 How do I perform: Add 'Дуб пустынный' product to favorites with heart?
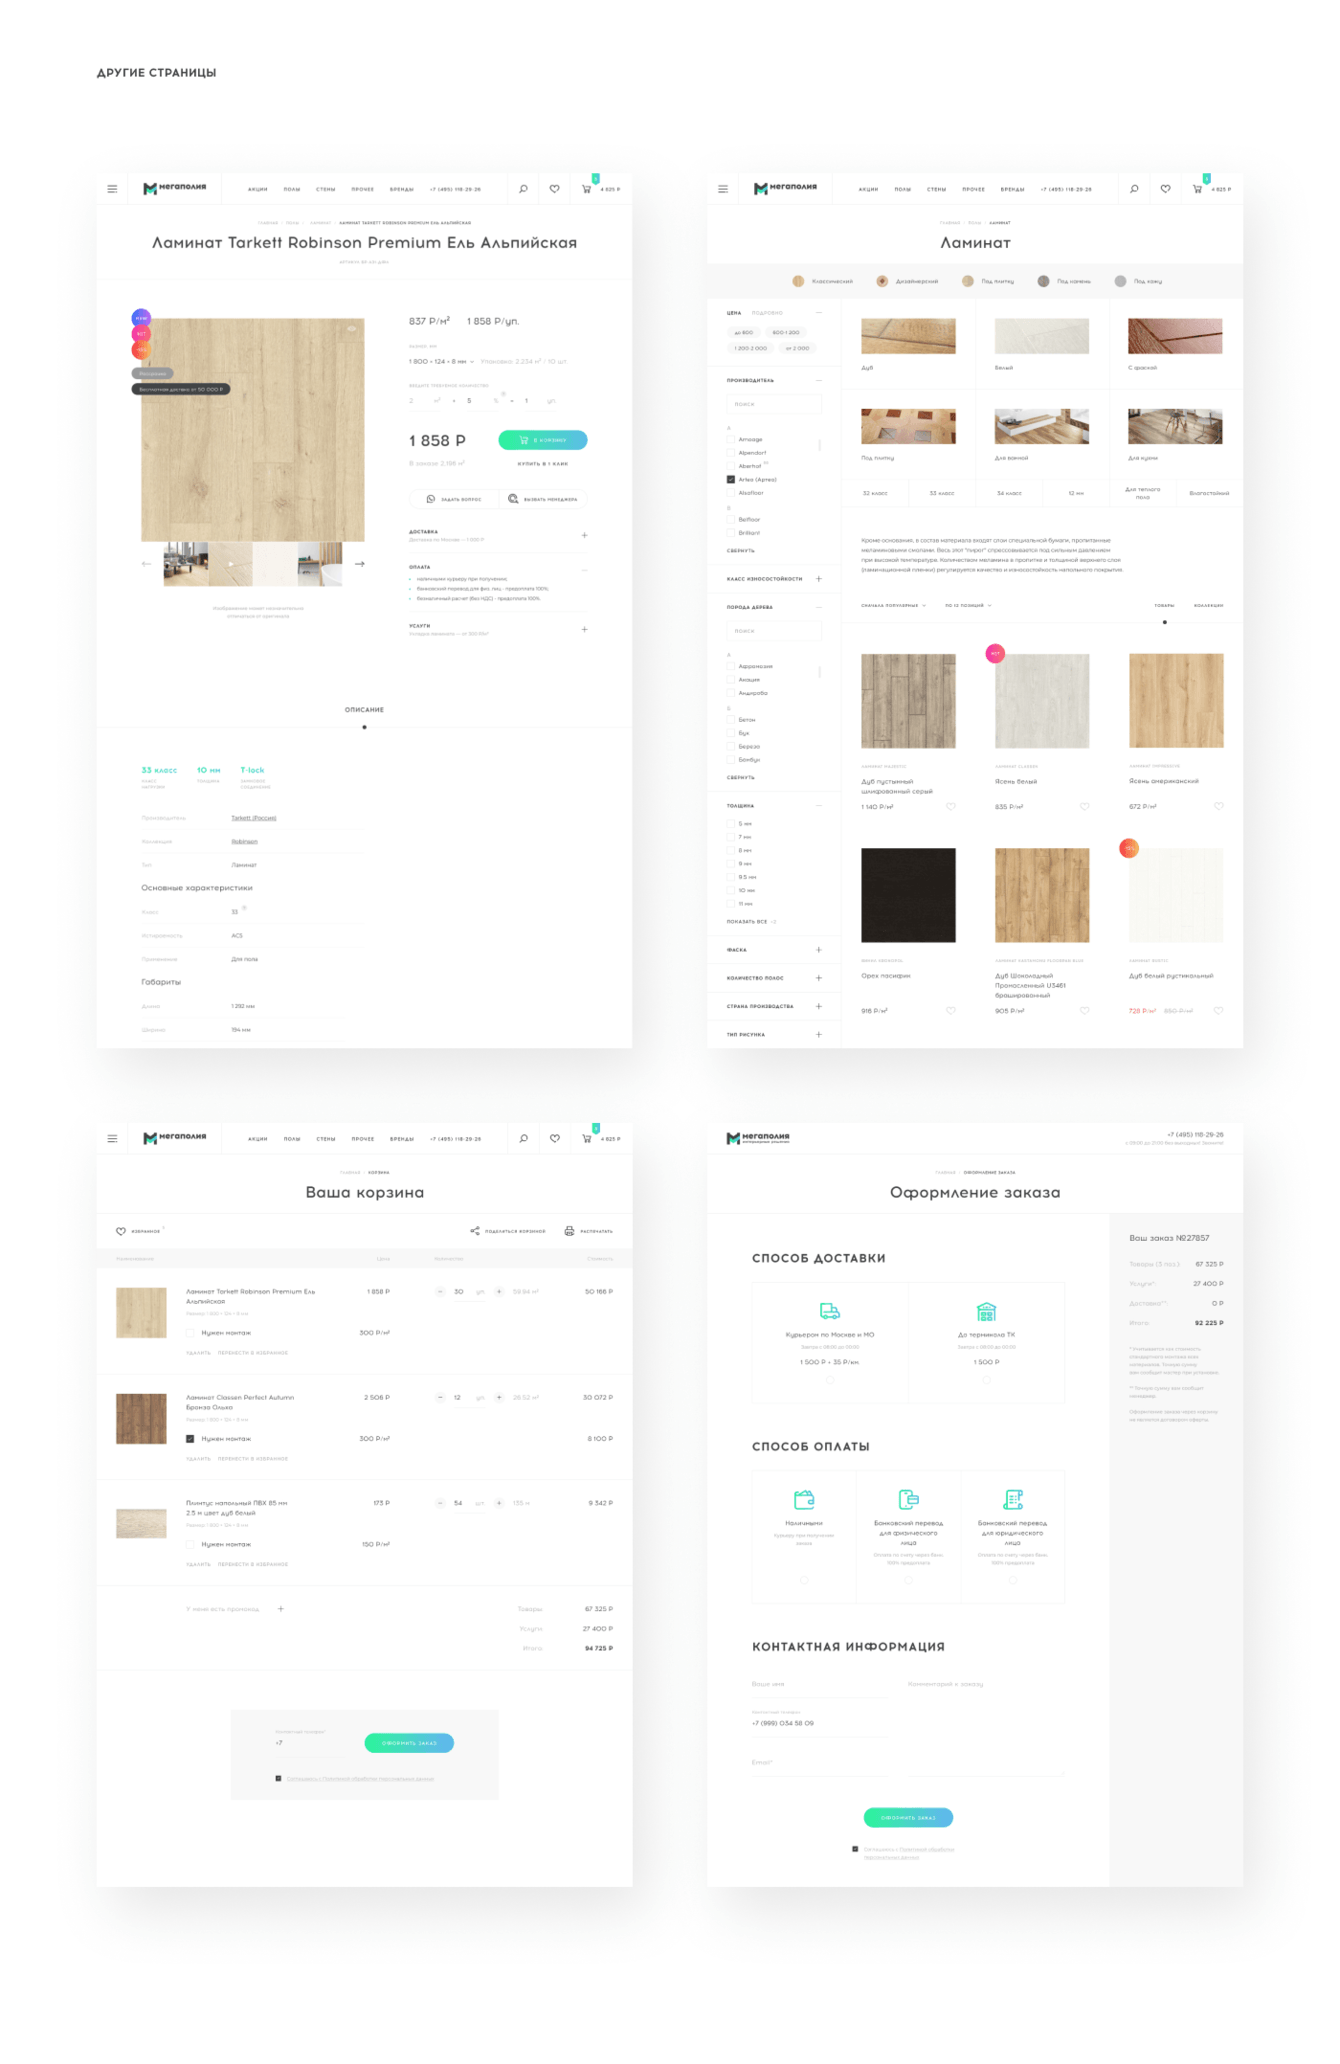[951, 806]
